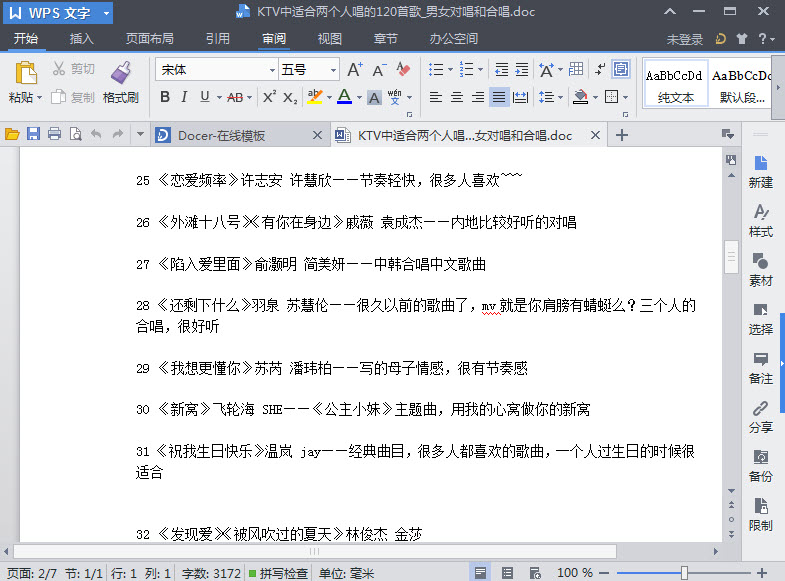Toggle italic formatting
The image size is (785, 581).
(184, 97)
